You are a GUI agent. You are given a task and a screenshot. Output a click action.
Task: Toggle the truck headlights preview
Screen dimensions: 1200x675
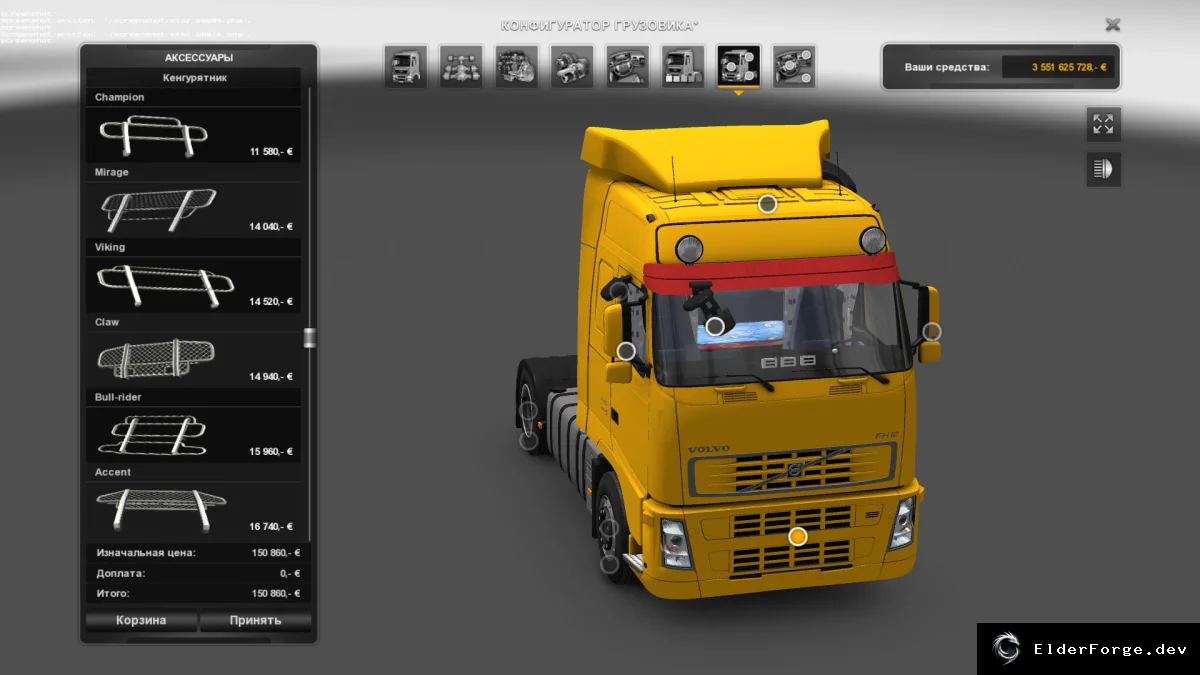(x=1104, y=169)
